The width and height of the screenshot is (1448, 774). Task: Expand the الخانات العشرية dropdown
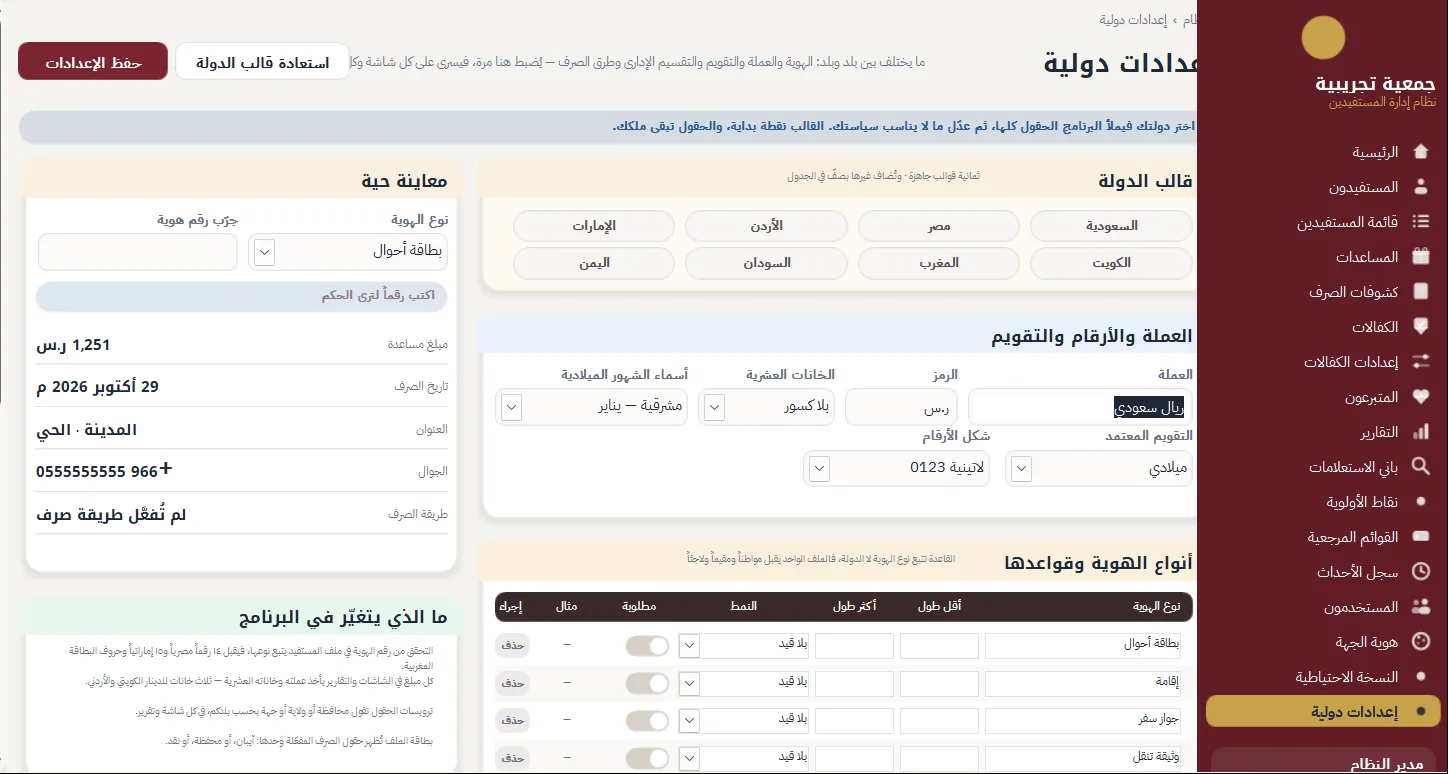766,407
